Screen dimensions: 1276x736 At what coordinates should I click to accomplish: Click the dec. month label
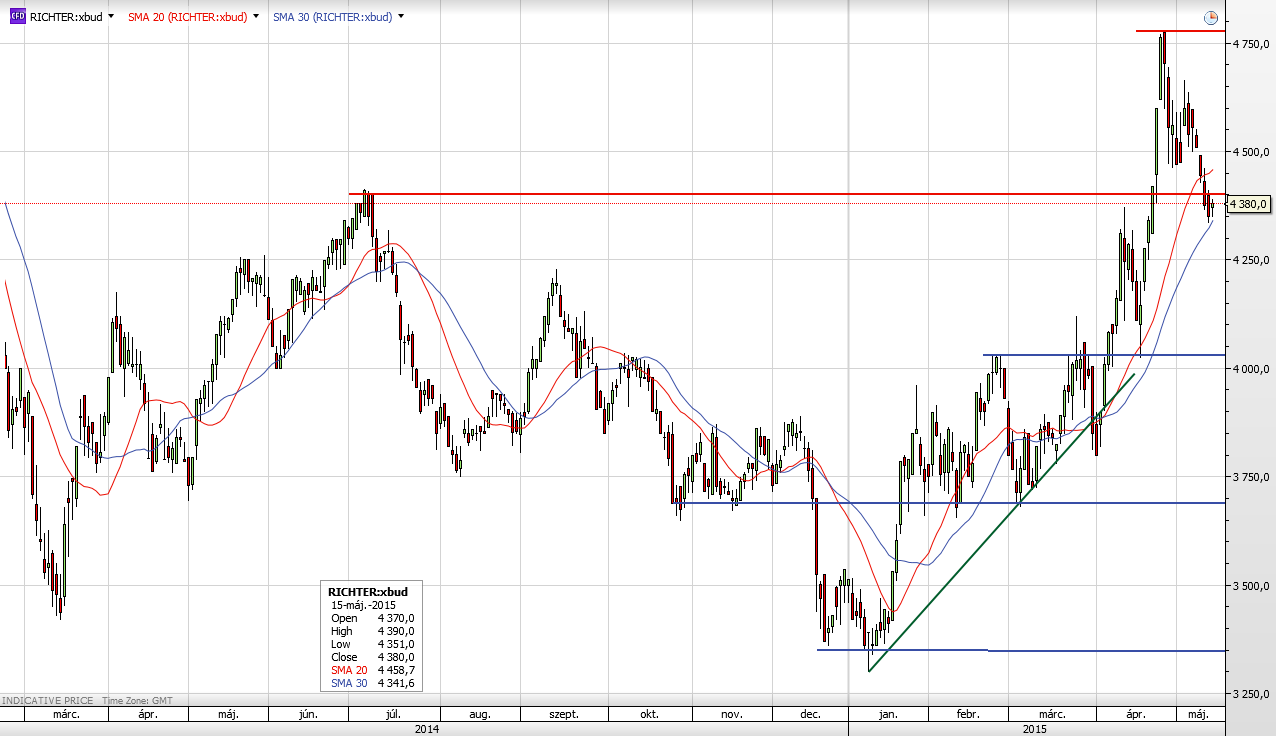(811, 715)
